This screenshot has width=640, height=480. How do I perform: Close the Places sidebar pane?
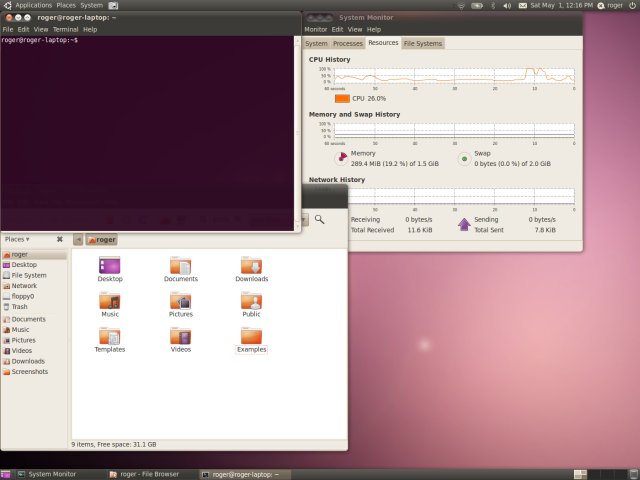click(x=60, y=239)
